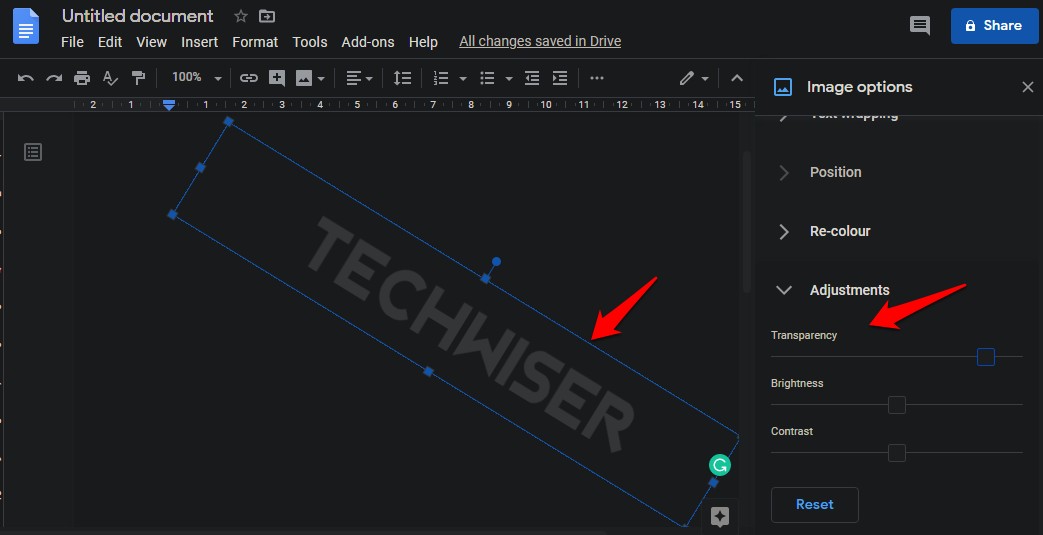1043x535 pixels.
Task: Open the Google Docs home icon
Action: [x=26, y=26]
